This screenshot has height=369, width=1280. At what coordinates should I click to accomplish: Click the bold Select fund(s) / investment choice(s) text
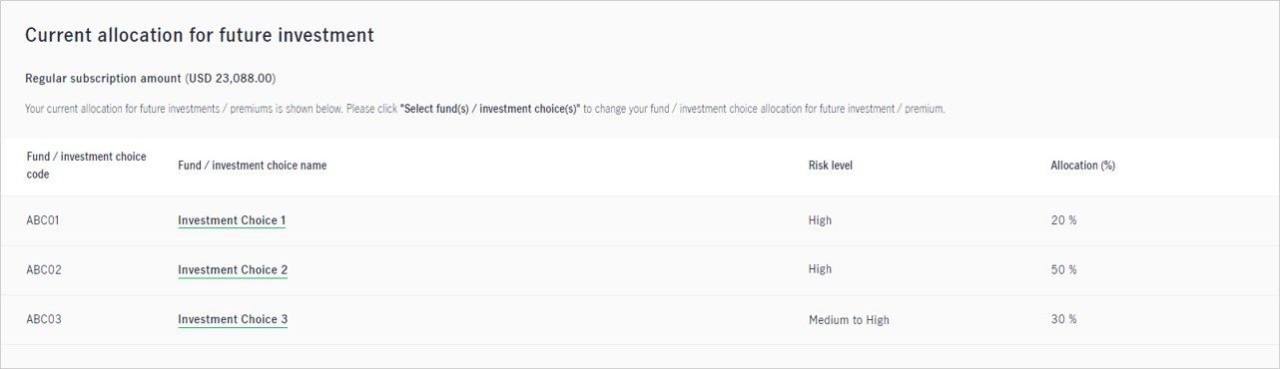point(490,108)
